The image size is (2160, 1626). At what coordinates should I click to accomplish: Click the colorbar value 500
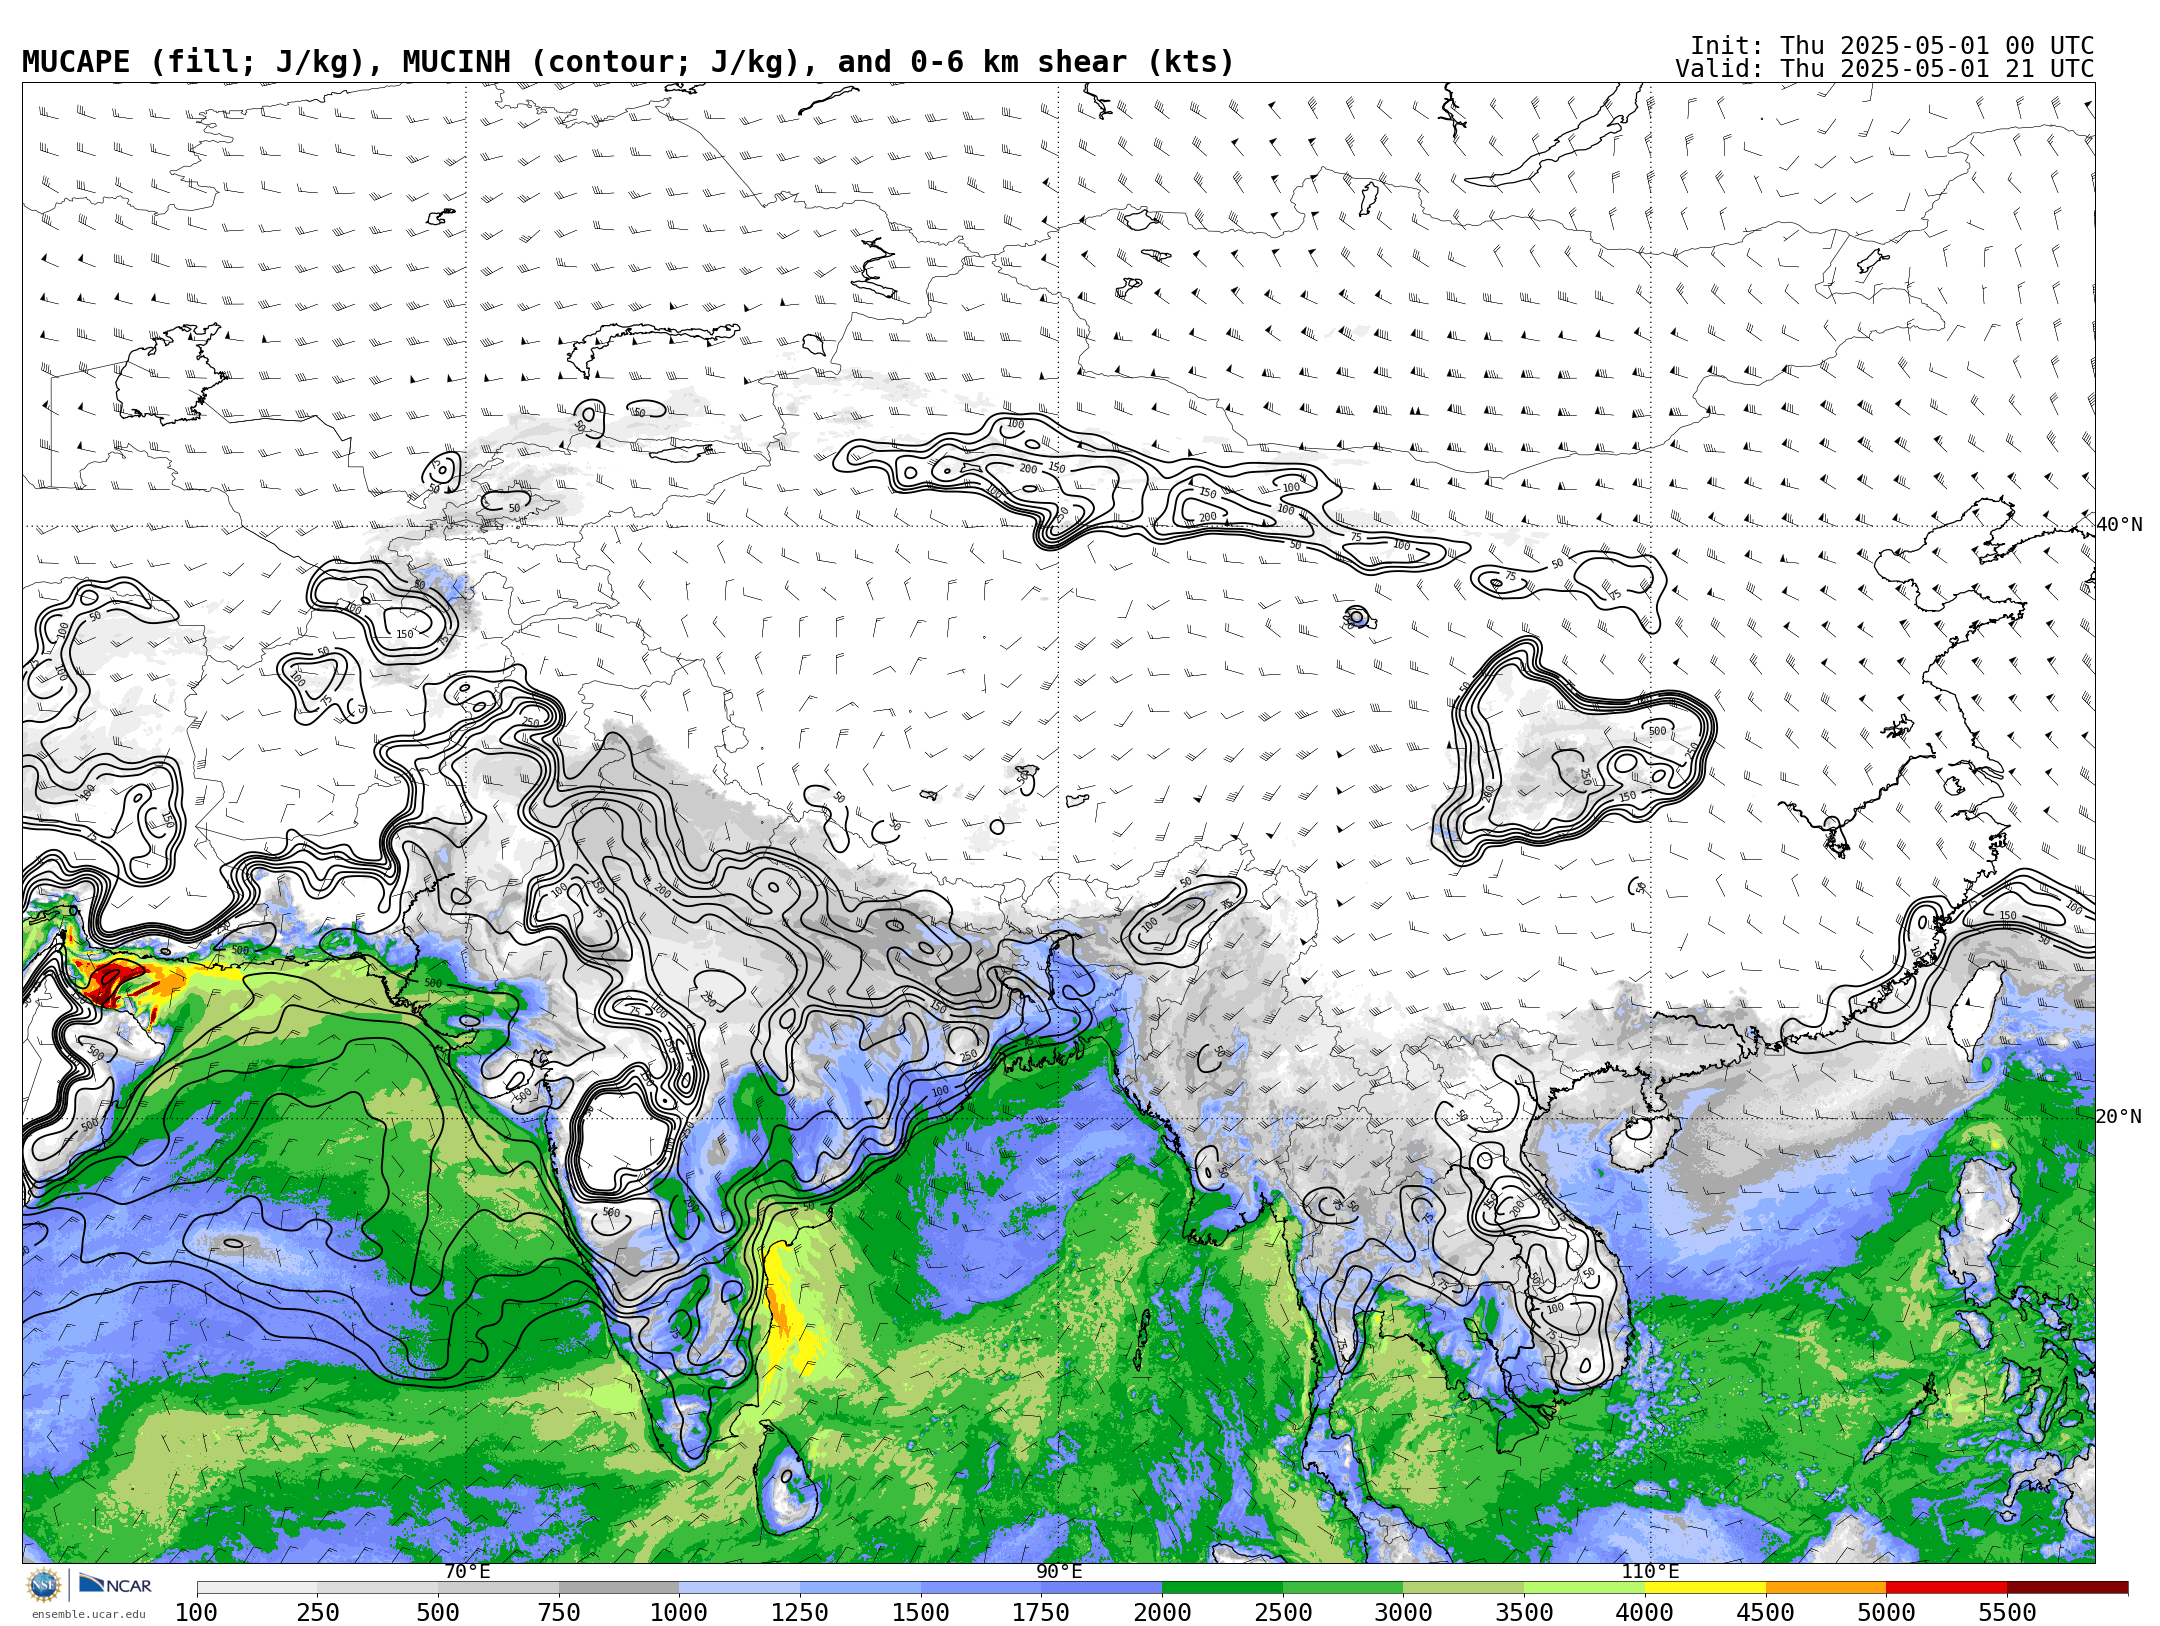point(438,1613)
